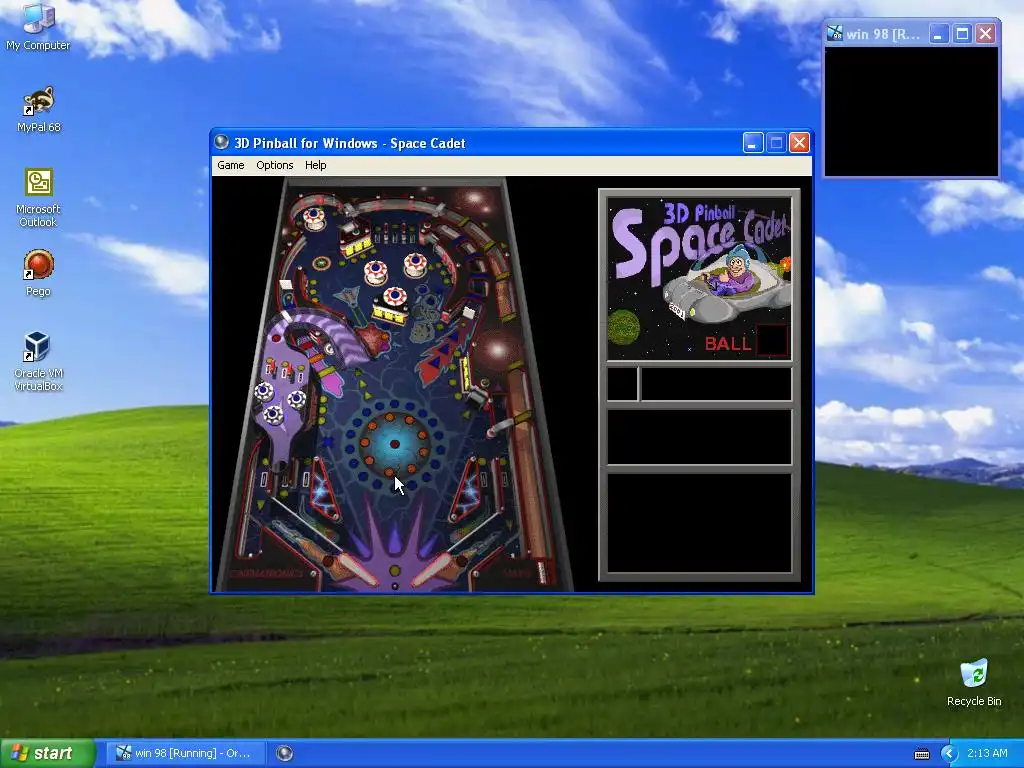
Task: Maximize the win 98 window
Action: point(962,33)
